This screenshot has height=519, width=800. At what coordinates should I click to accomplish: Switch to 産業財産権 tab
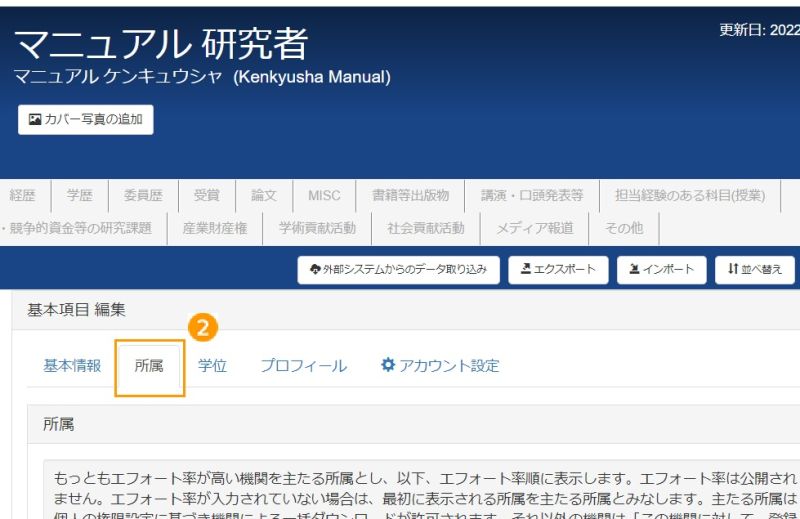tap(215, 228)
